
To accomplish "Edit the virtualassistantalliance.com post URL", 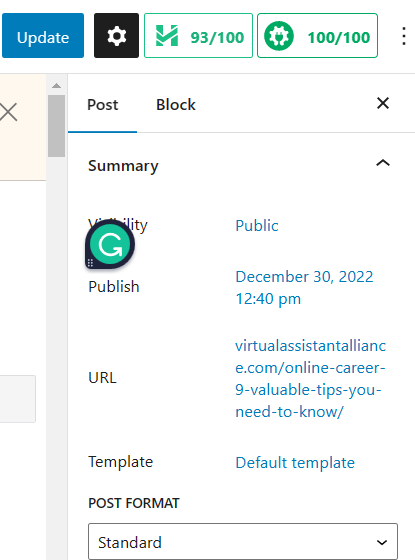I will [310, 379].
